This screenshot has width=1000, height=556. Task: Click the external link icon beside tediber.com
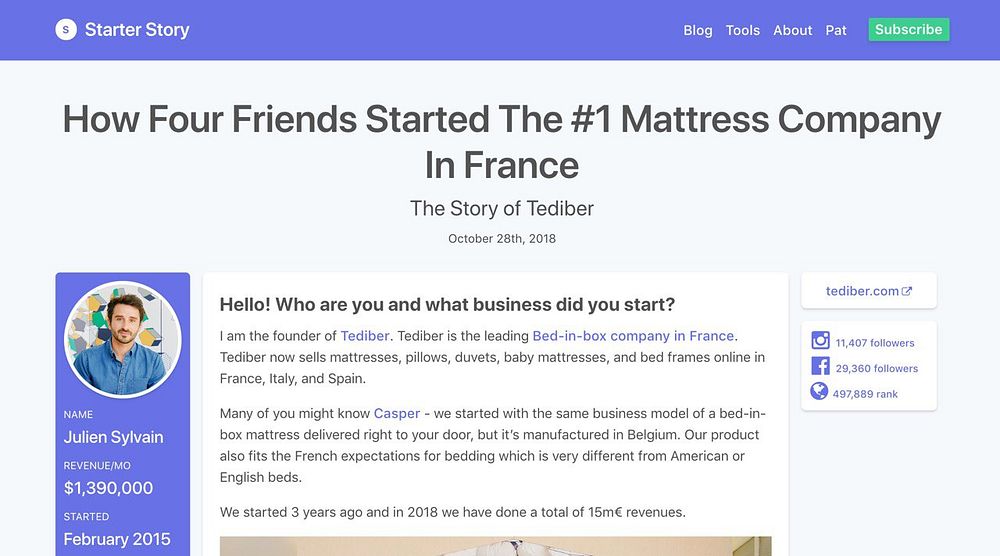(907, 291)
